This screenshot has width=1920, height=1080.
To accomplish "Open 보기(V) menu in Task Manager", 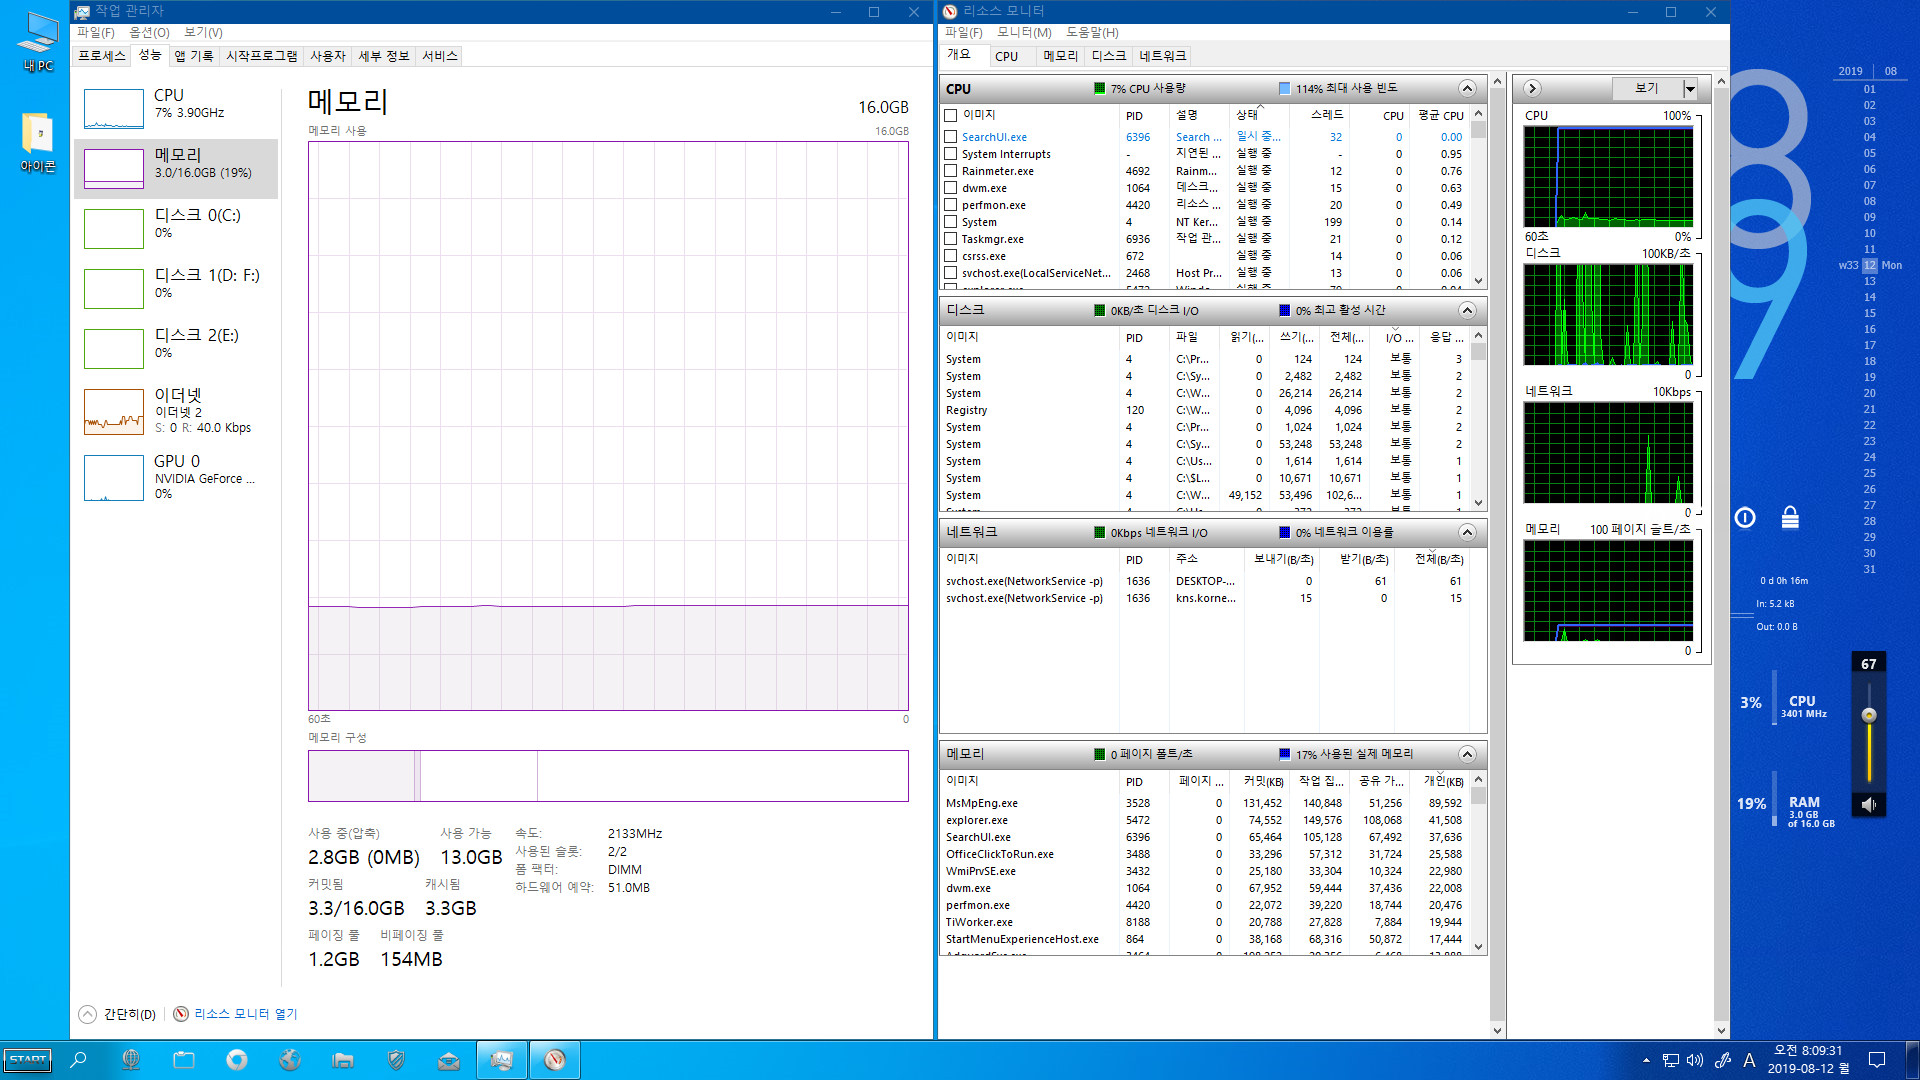I will click(x=203, y=33).
